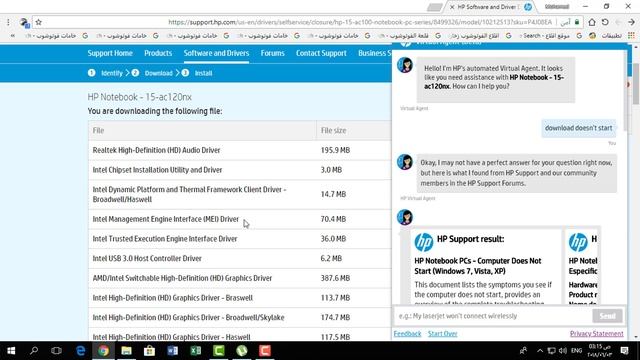
Task: Select Software and Drivers navigation tab
Action: point(216,53)
